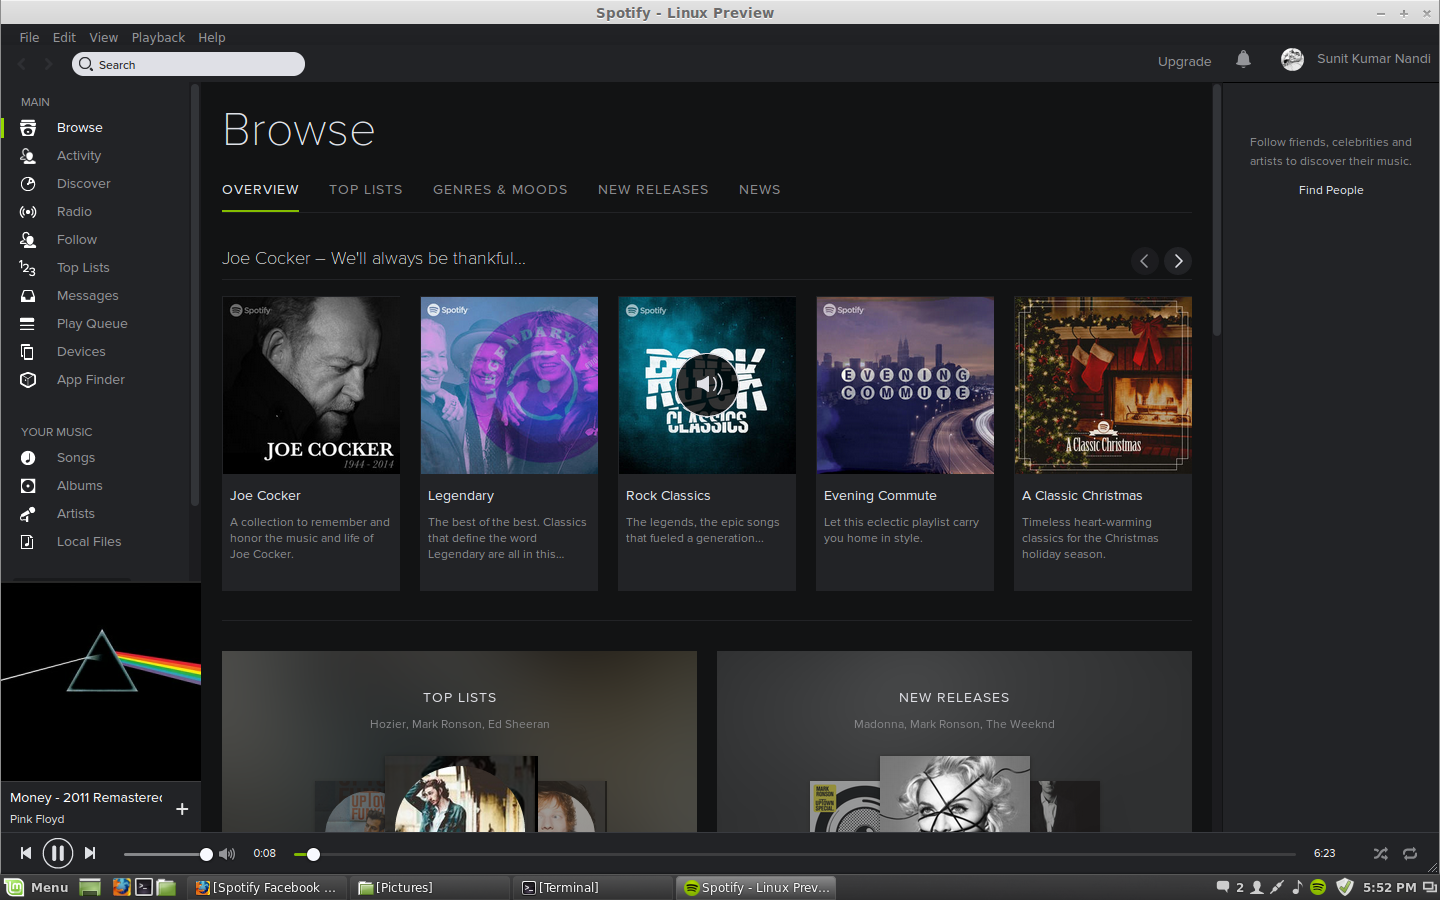Click the user profile avatar
The height and width of the screenshot is (900, 1440).
[1292, 59]
